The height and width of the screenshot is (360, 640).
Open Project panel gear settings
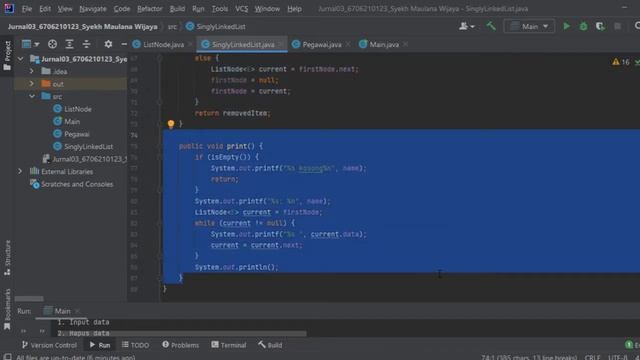pyautogui.click(x=108, y=44)
